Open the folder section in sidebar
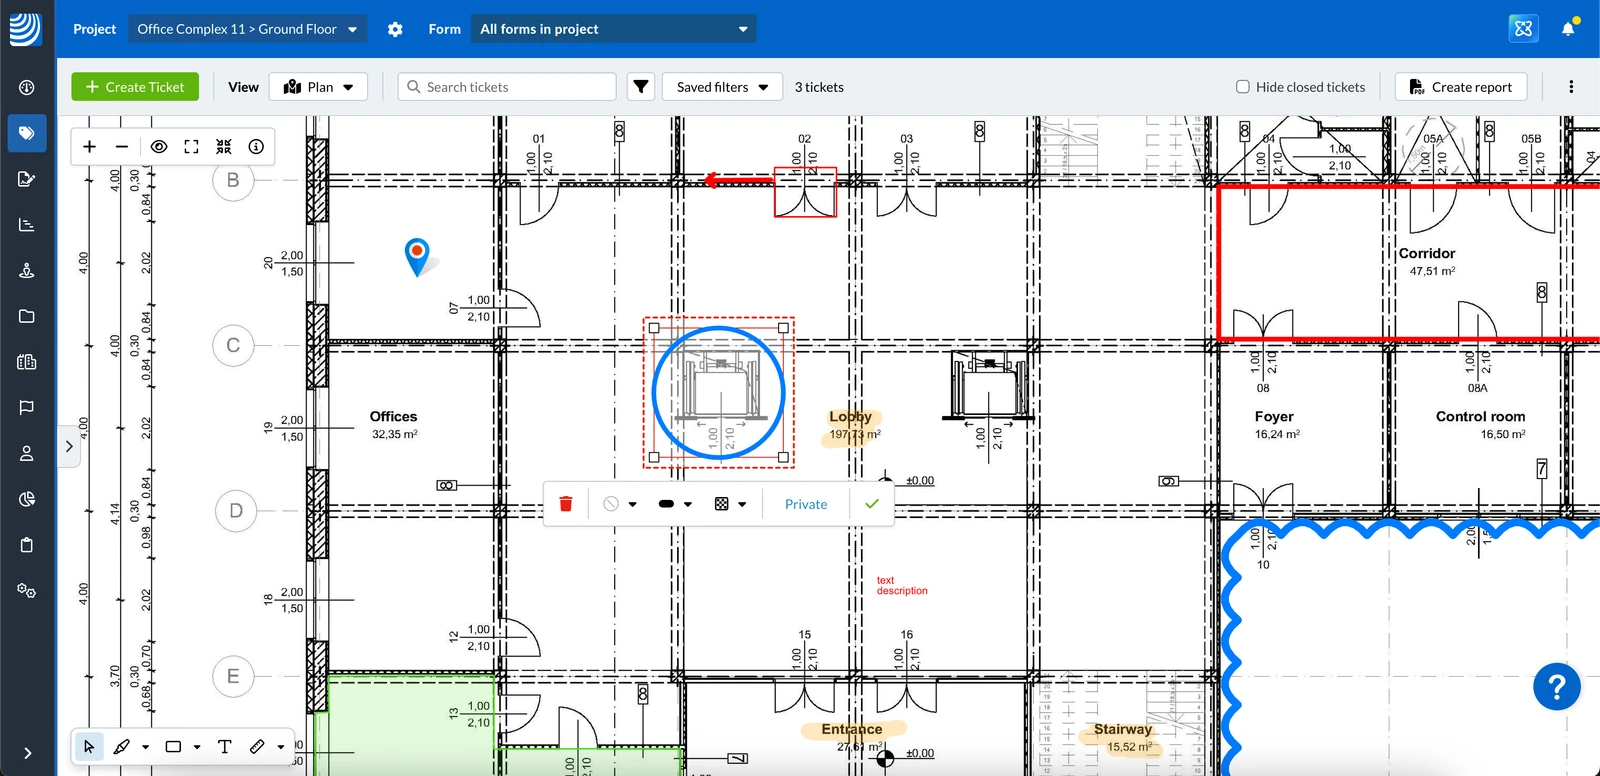Image resolution: width=1600 pixels, height=776 pixels. point(27,316)
